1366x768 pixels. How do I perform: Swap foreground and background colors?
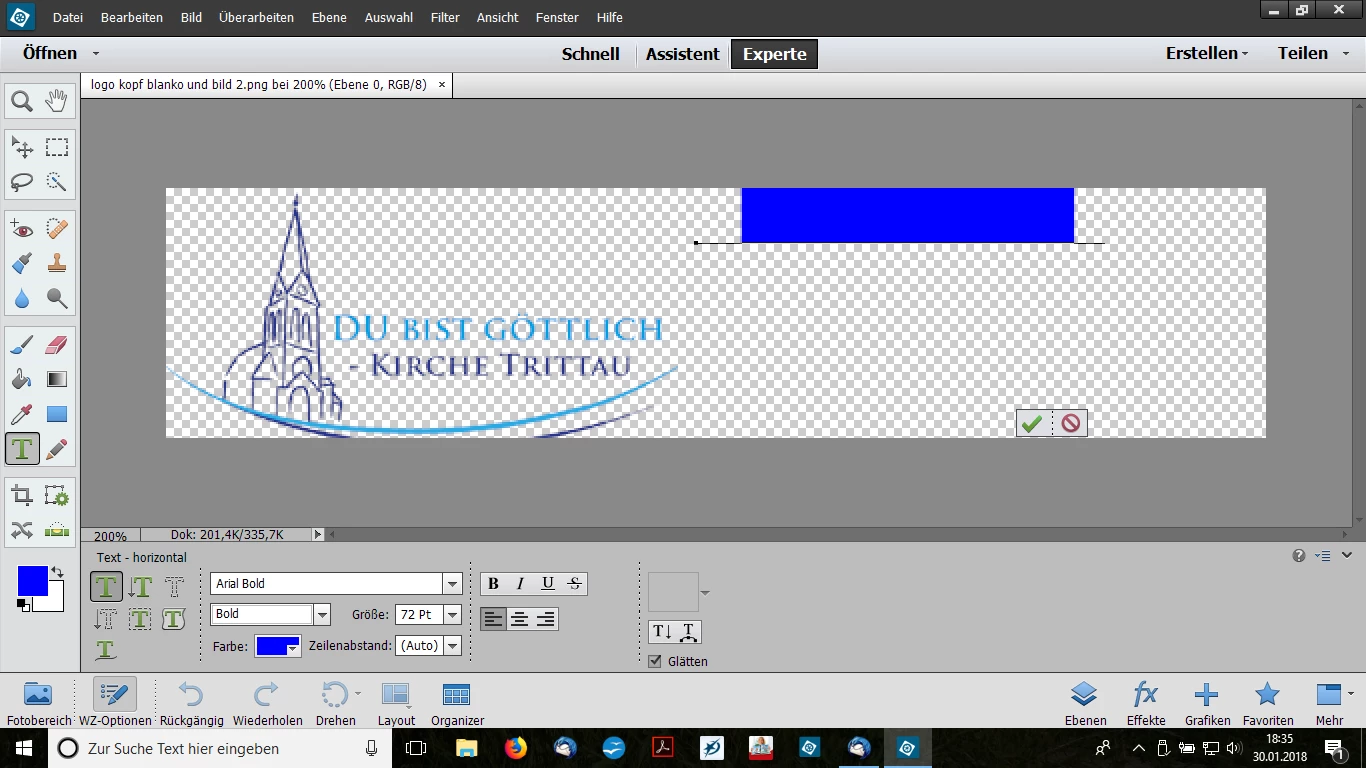pos(58,572)
